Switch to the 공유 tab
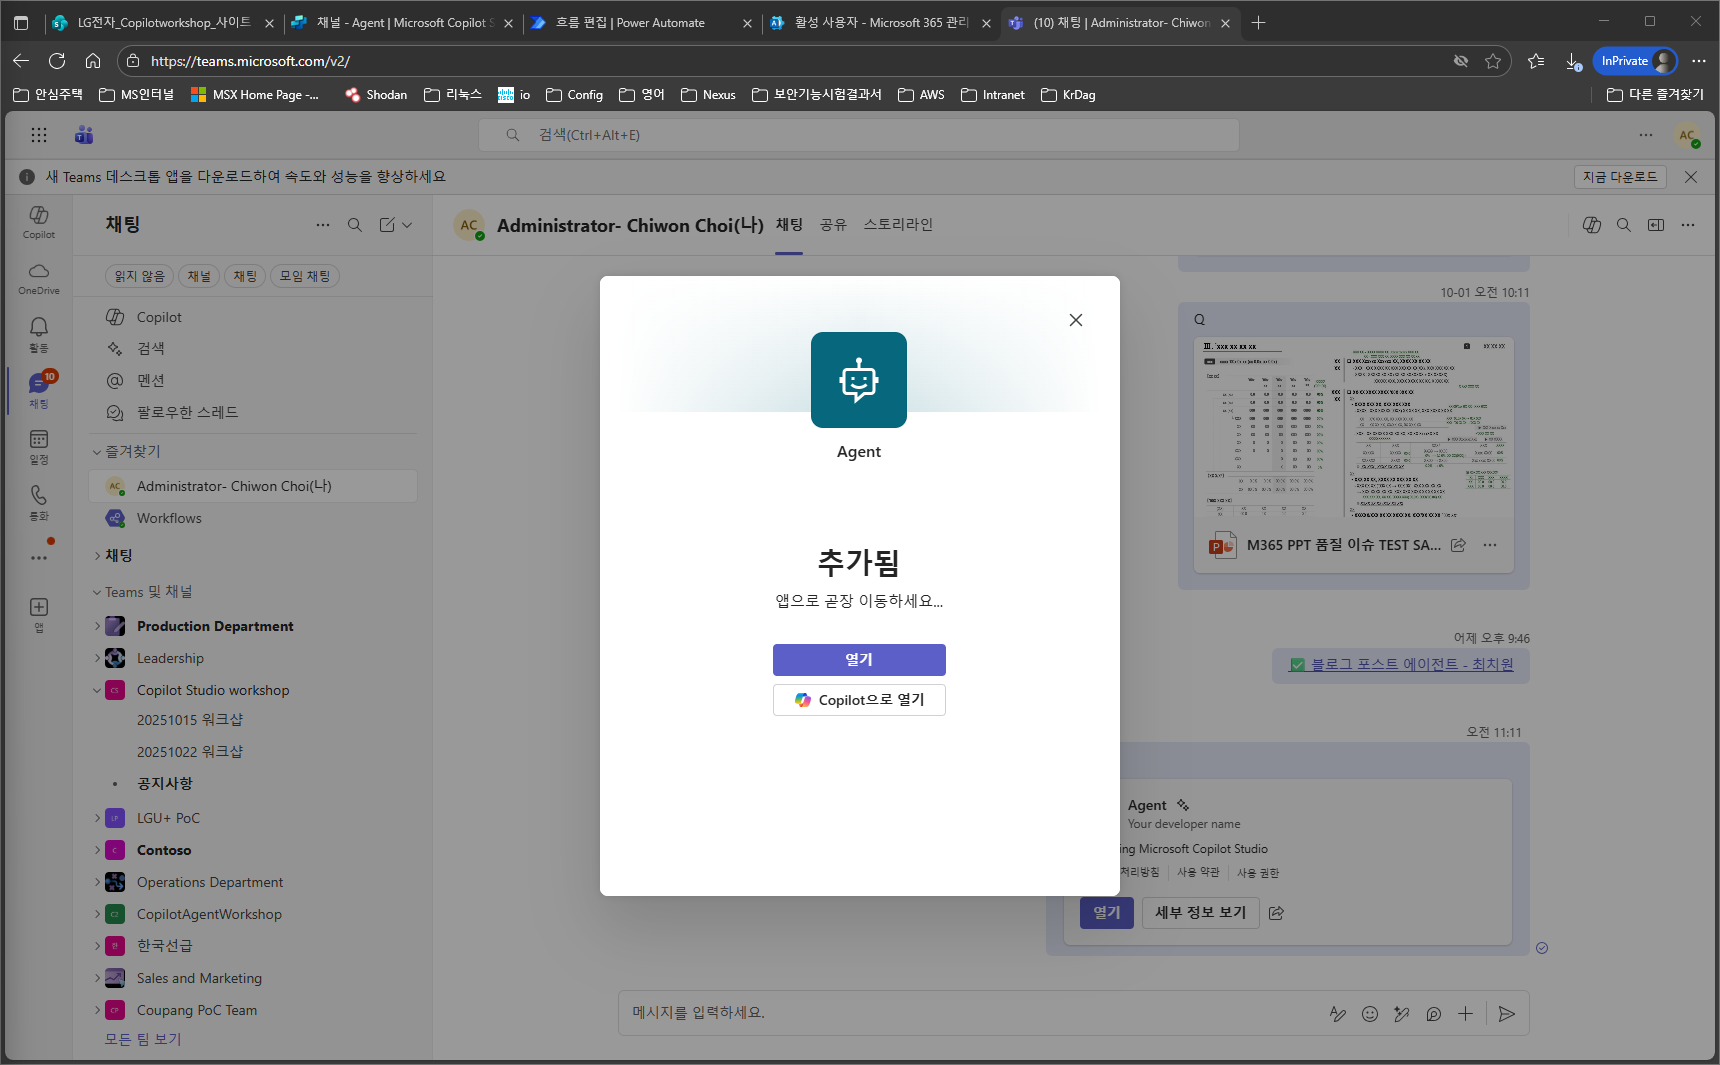The image size is (1720, 1065). click(833, 225)
